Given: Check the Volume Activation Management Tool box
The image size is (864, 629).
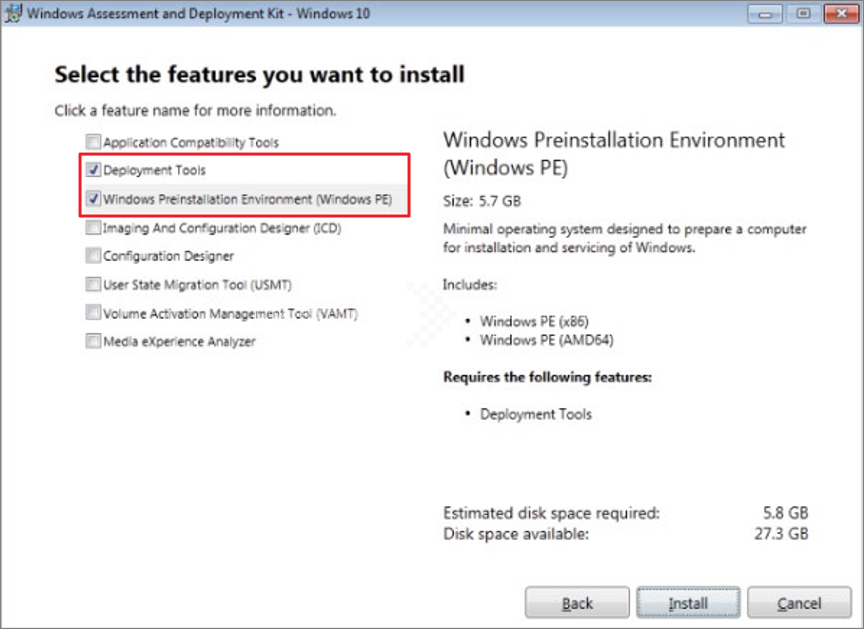Looking at the screenshot, I should click(x=94, y=313).
